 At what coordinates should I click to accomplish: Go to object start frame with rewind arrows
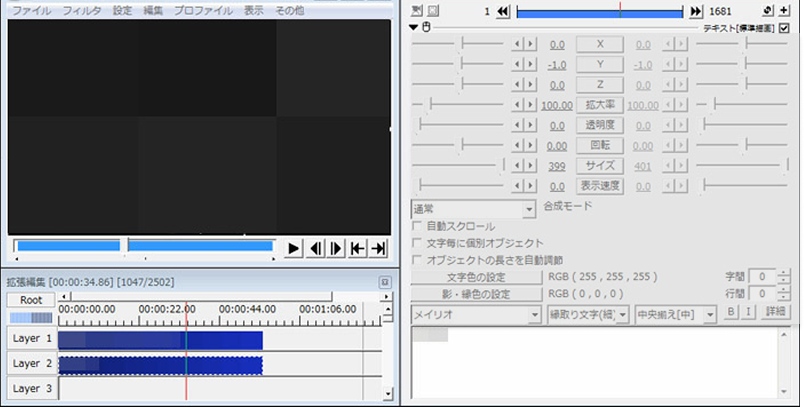coord(503,11)
